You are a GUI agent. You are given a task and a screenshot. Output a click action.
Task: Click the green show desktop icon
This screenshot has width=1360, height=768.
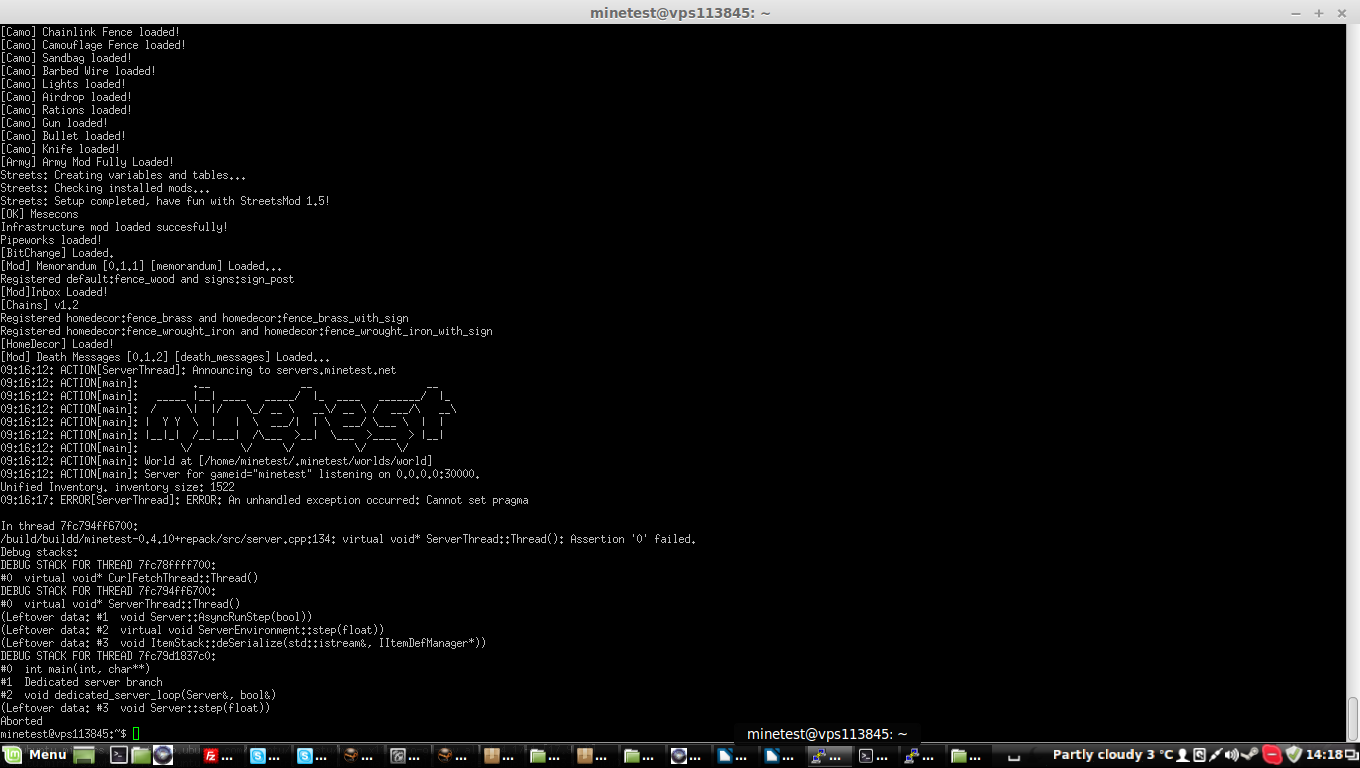(x=85, y=755)
